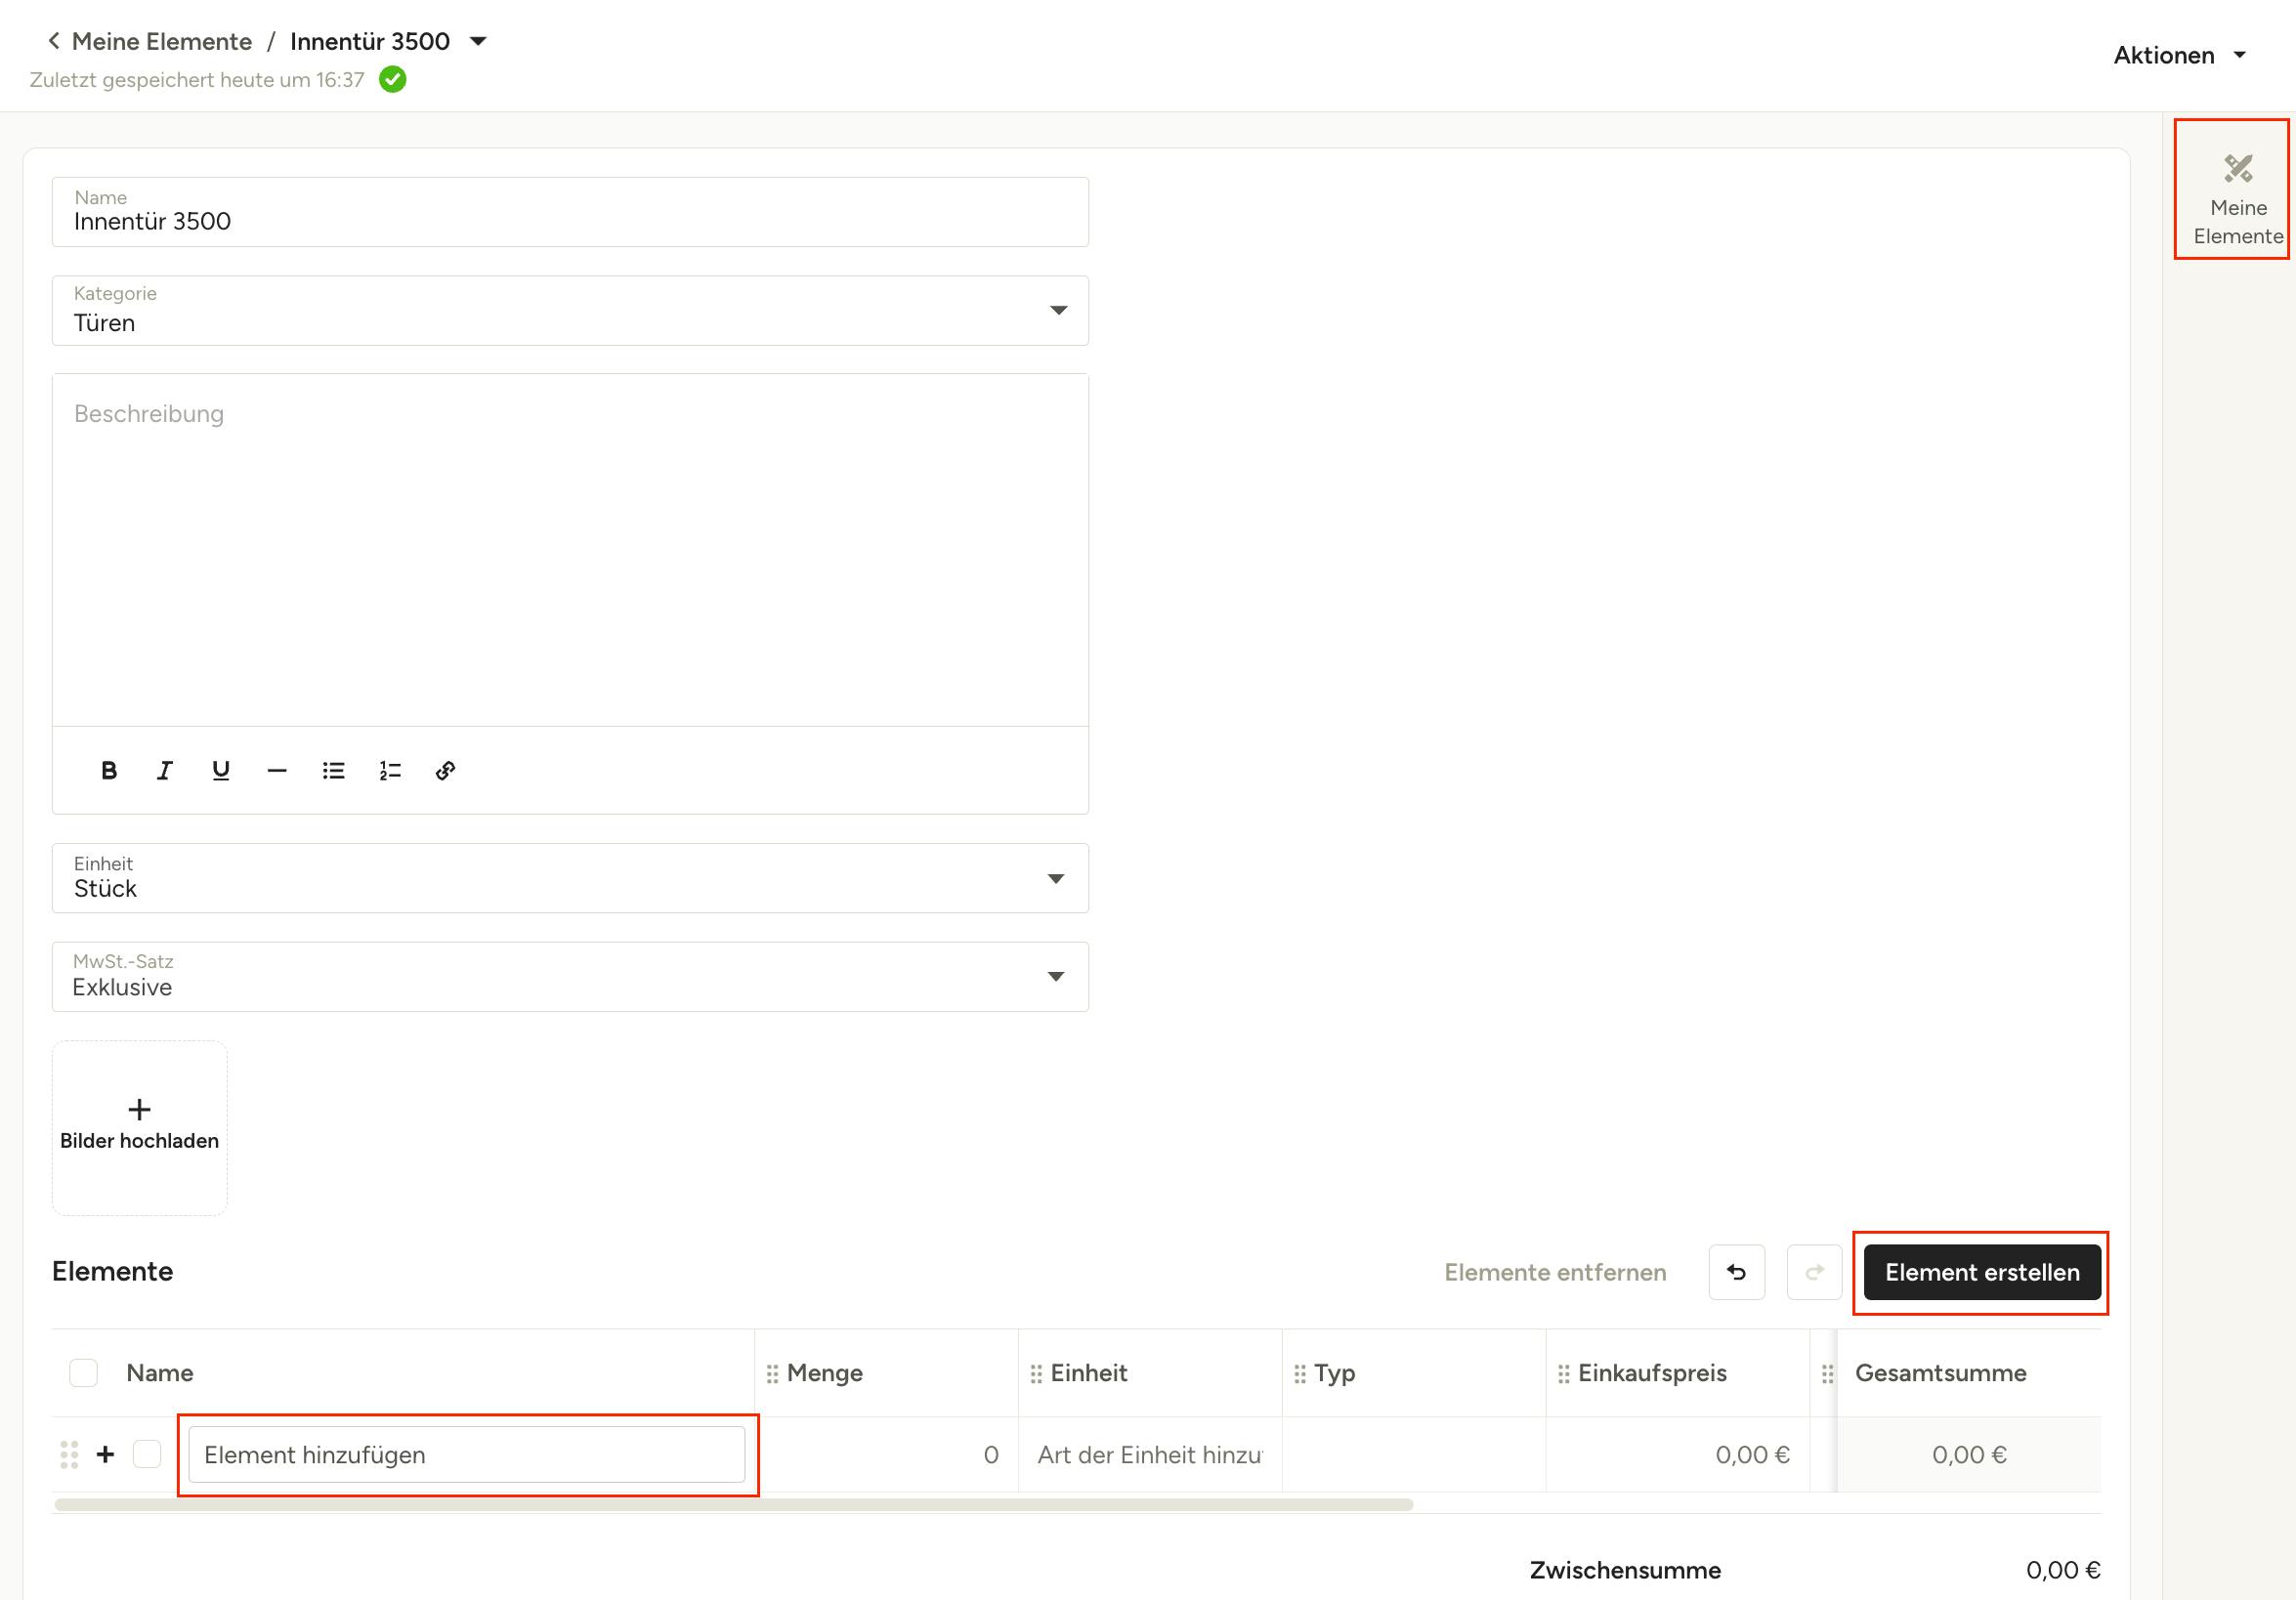Image resolution: width=2296 pixels, height=1600 pixels.
Task: Click the plus icon in the element row
Action: pyautogui.click(x=106, y=1454)
